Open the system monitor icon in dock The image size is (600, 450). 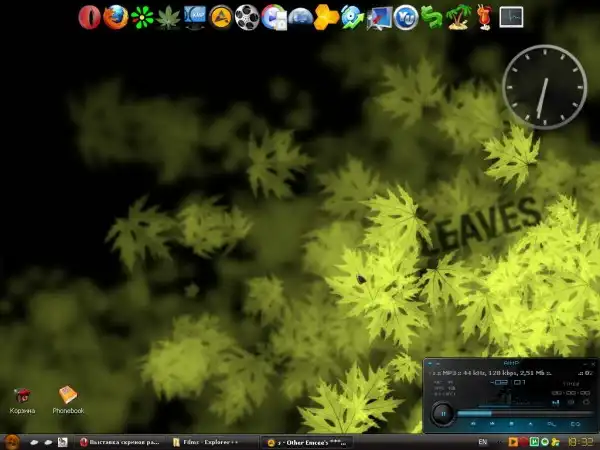[511, 17]
